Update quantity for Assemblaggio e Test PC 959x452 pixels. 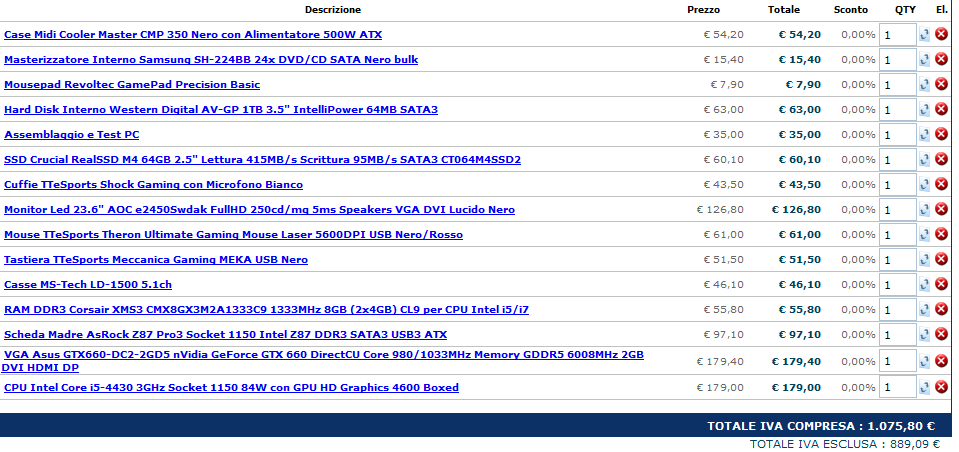[x=924, y=135]
